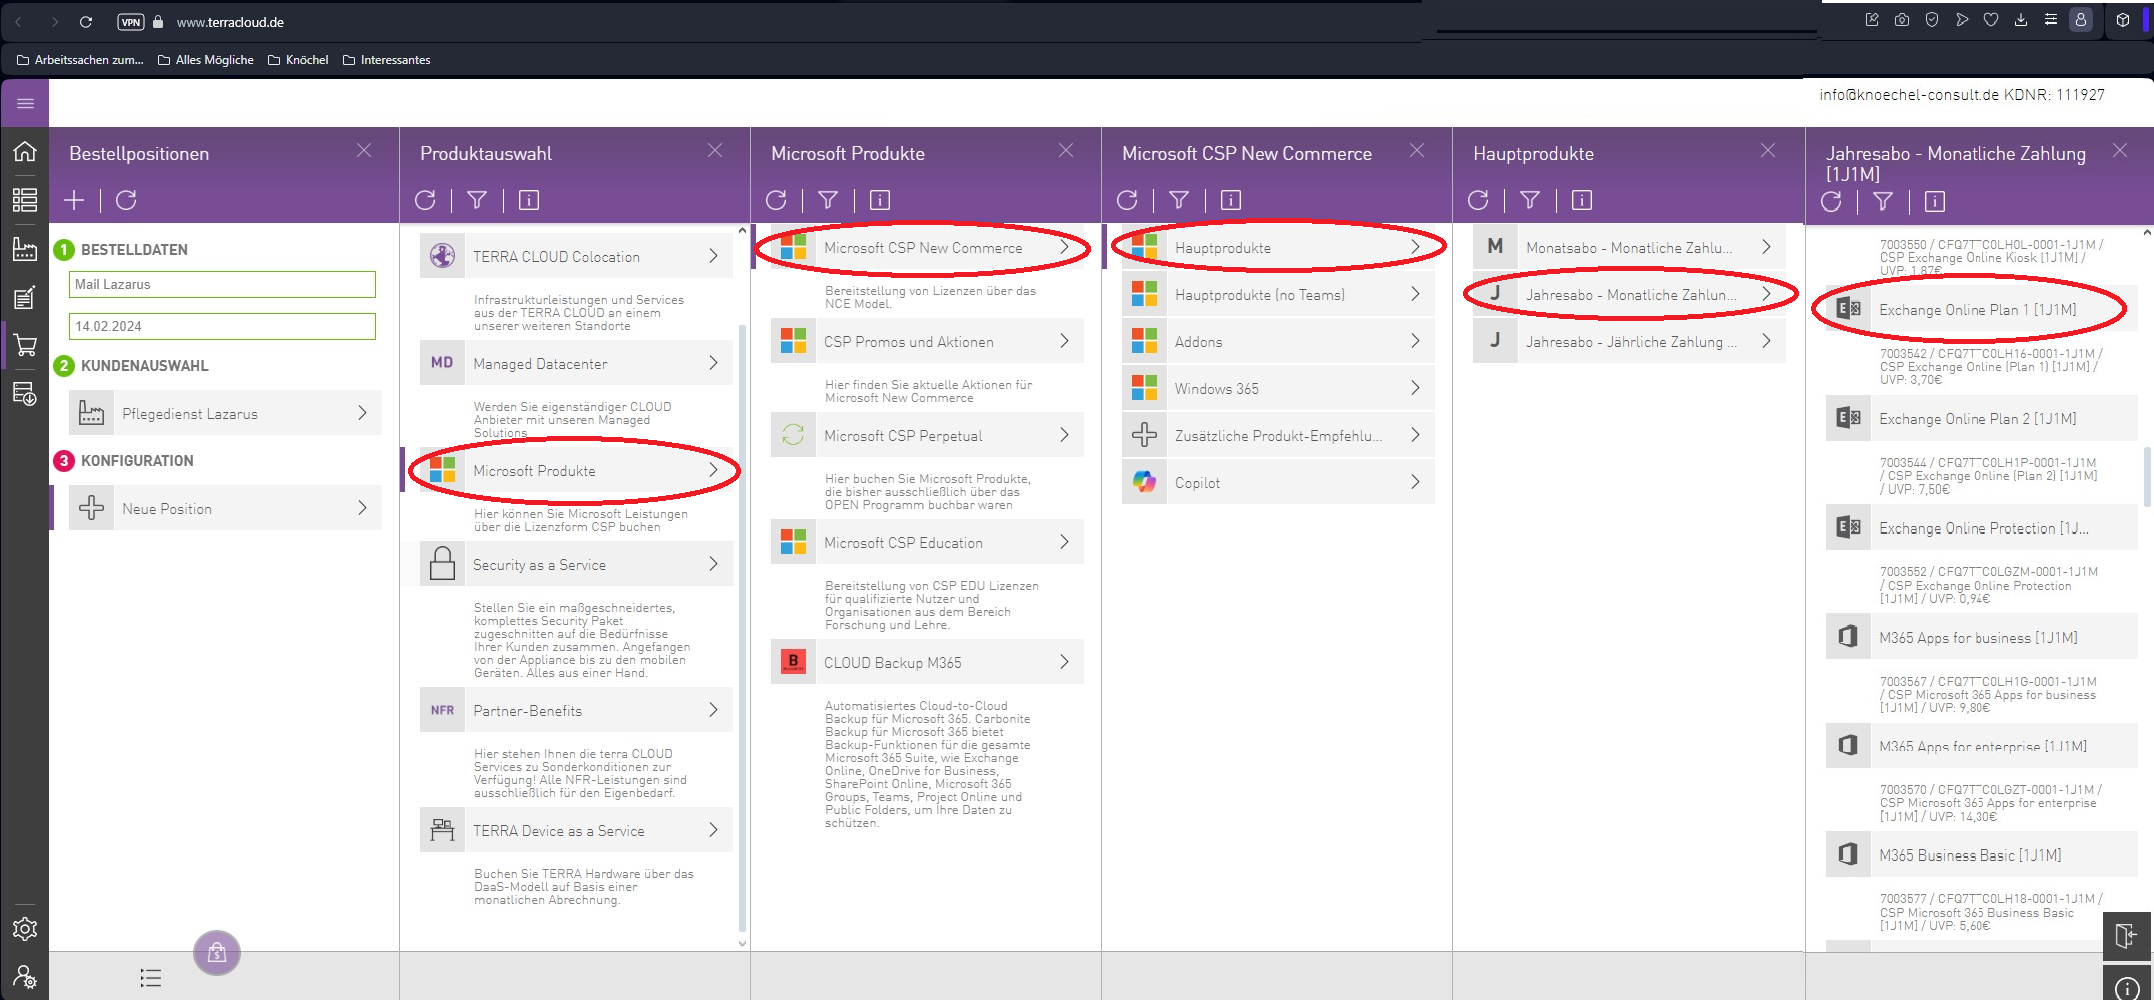Close the Microsoft CSP New Commerce panel
2154x1000 pixels.
coord(1417,151)
